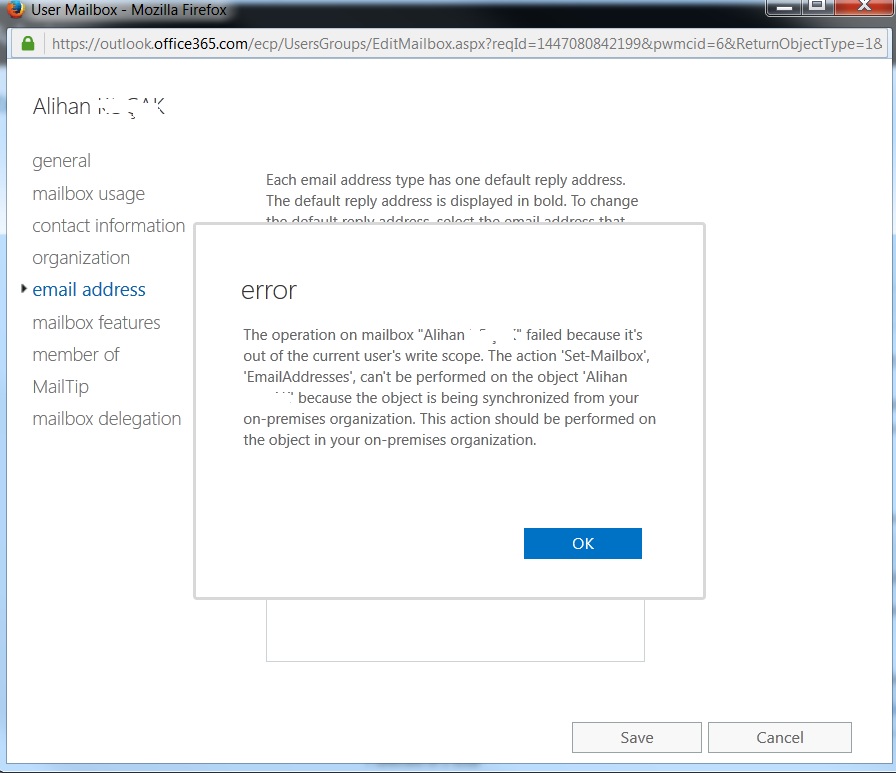Click the selection arrow beside email address
Image resolution: width=896 pixels, height=773 pixels.
click(x=24, y=289)
